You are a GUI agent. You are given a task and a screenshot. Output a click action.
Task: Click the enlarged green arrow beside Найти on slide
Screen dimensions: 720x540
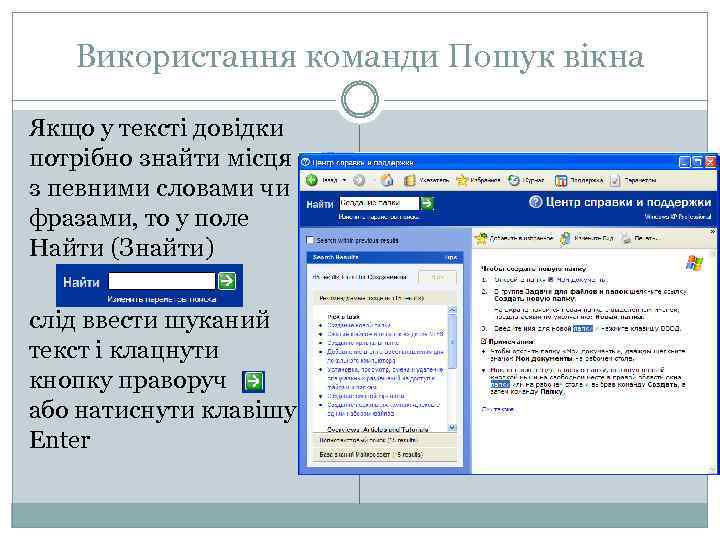(227, 281)
